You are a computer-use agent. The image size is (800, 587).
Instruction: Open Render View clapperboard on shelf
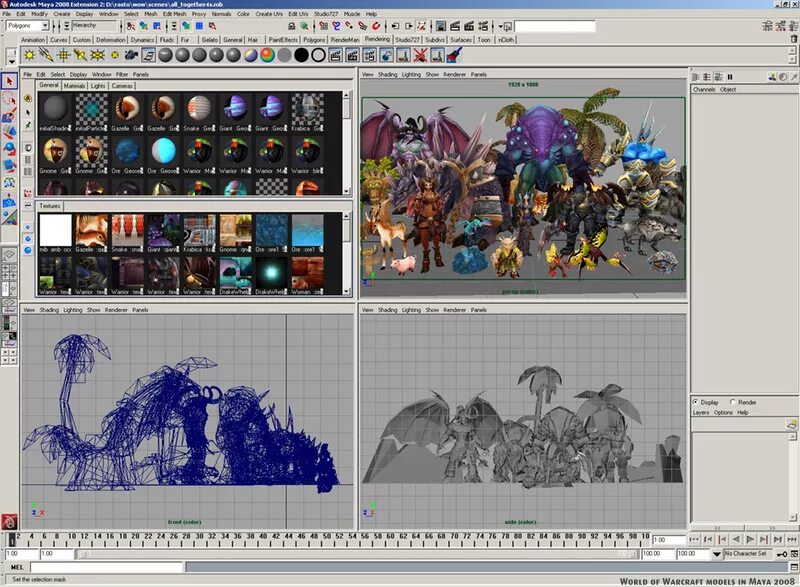tap(335, 55)
